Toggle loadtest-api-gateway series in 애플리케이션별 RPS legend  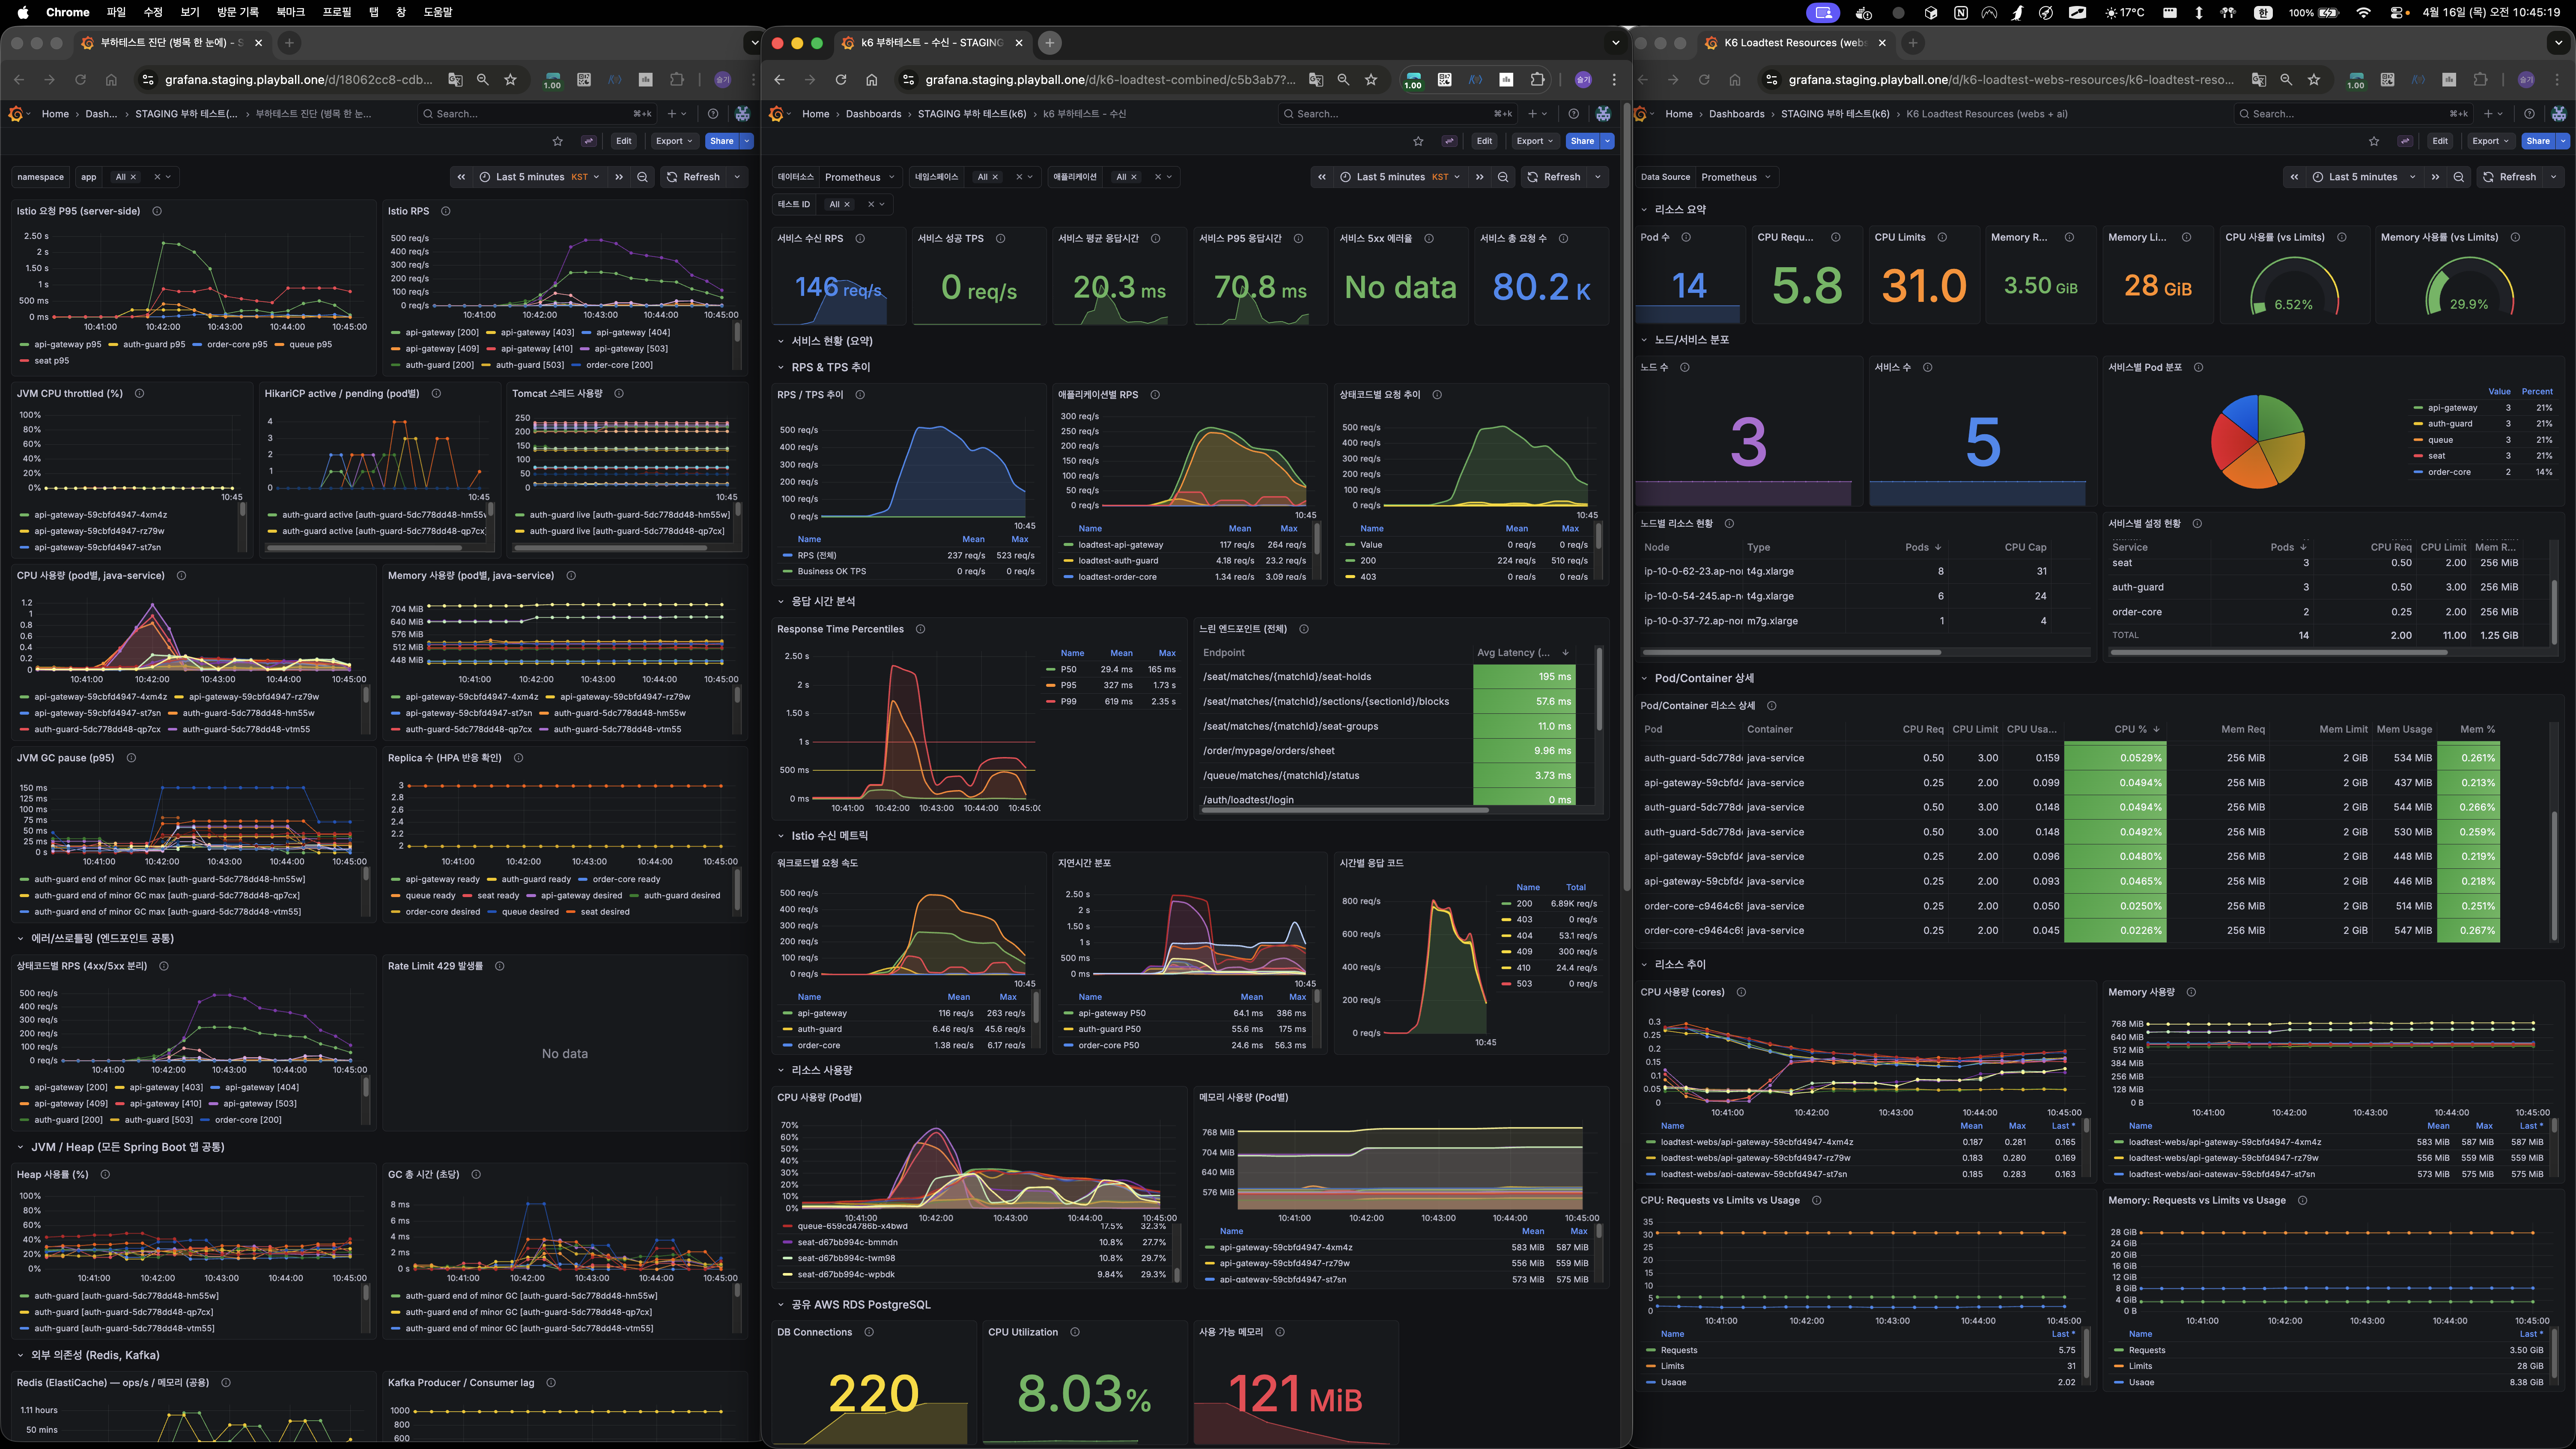pos(1120,545)
